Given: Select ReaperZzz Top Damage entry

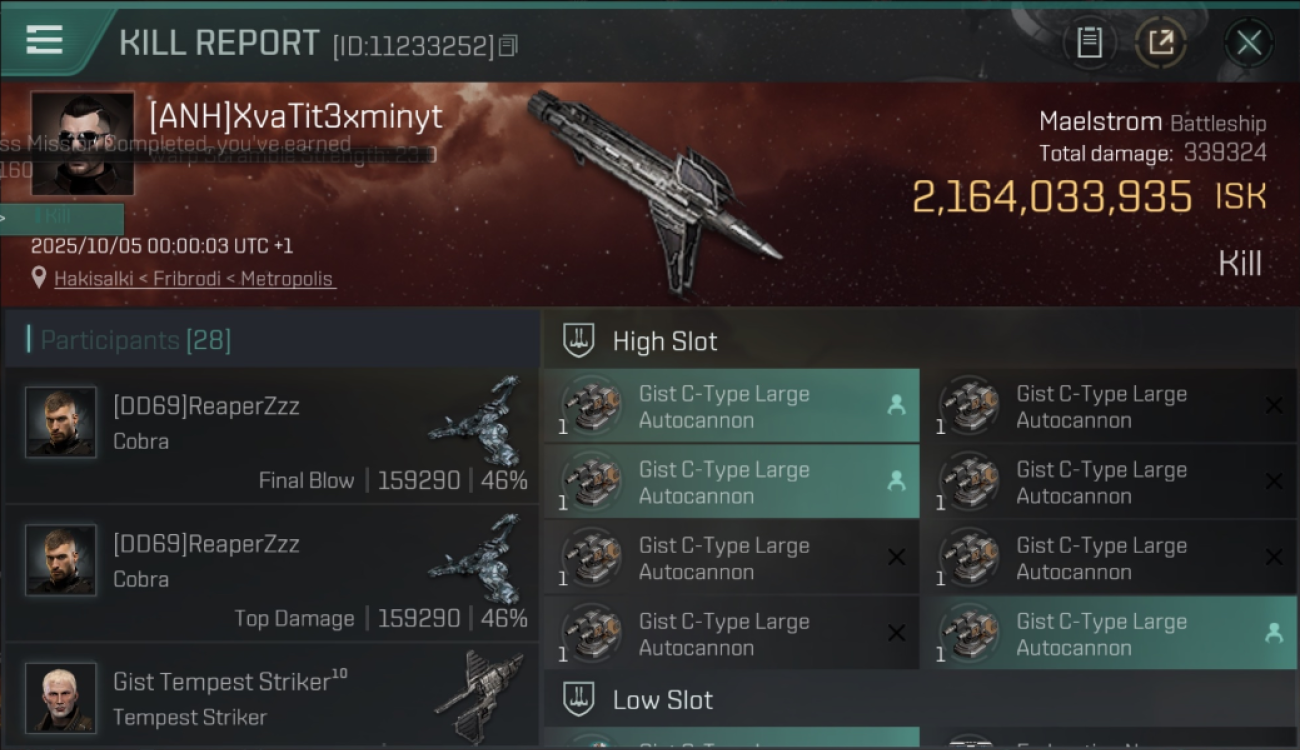Looking at the screenshot, I should [x=272, y=573].
